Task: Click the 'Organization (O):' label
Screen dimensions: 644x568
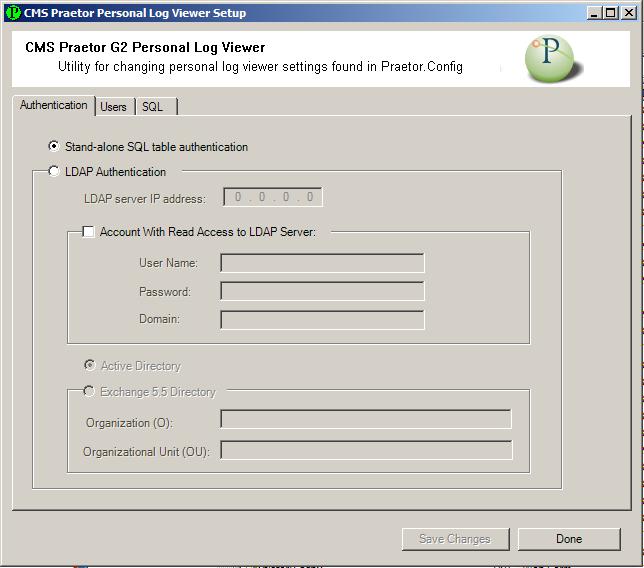Action: pos(129,423)
